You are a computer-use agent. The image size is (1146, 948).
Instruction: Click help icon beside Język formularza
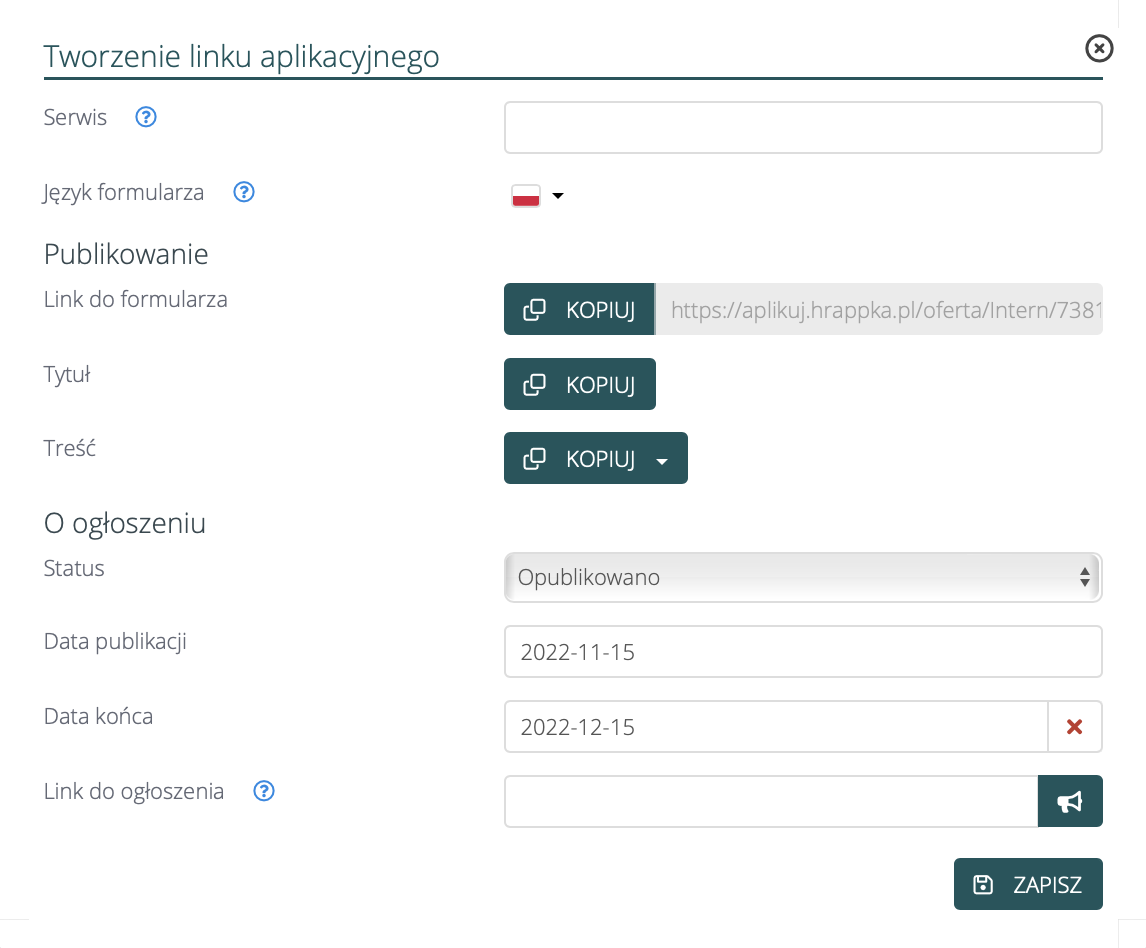click(244, 192)
